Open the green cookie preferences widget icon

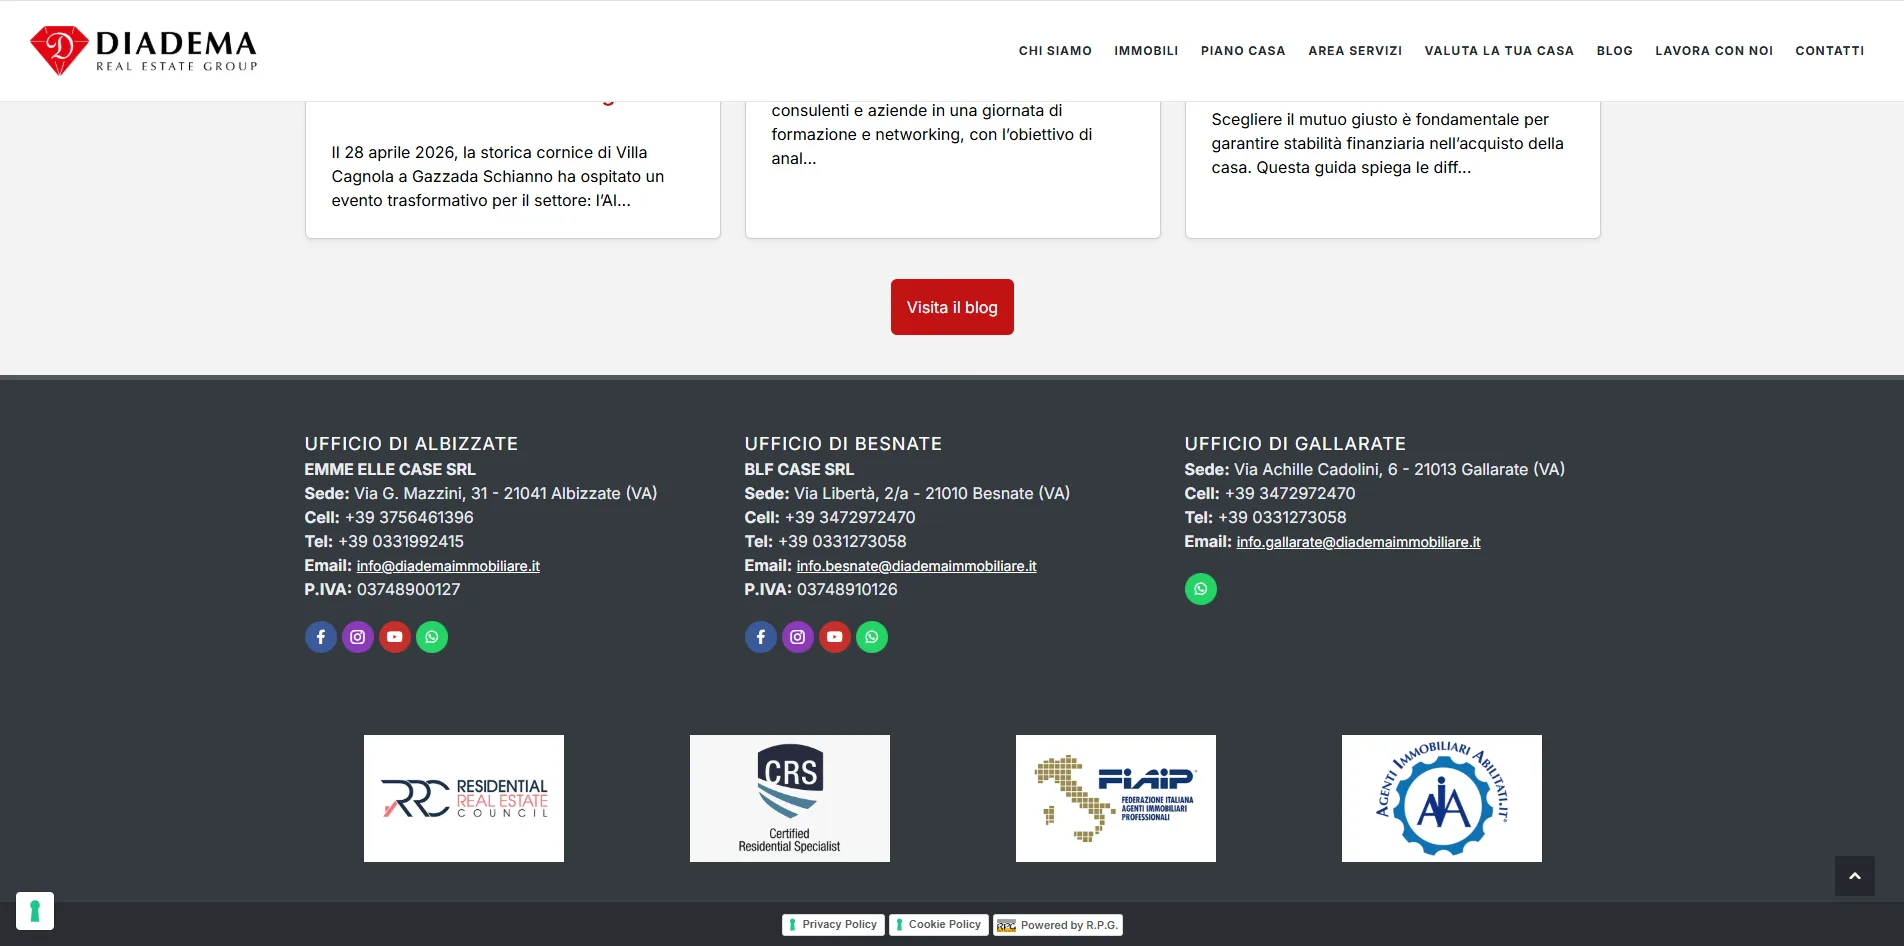[x=35, y=911]
